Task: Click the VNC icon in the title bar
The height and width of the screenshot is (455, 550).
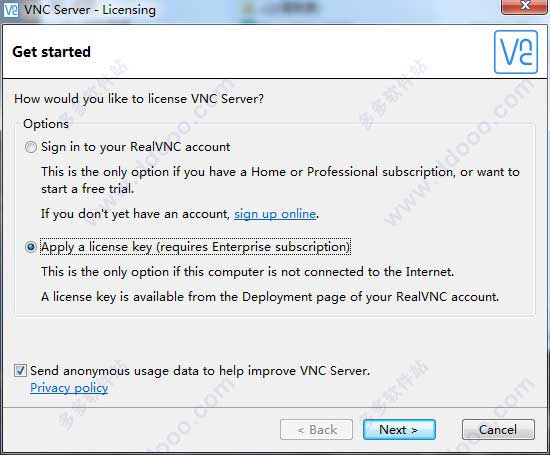Action: [x=11, y=10]
